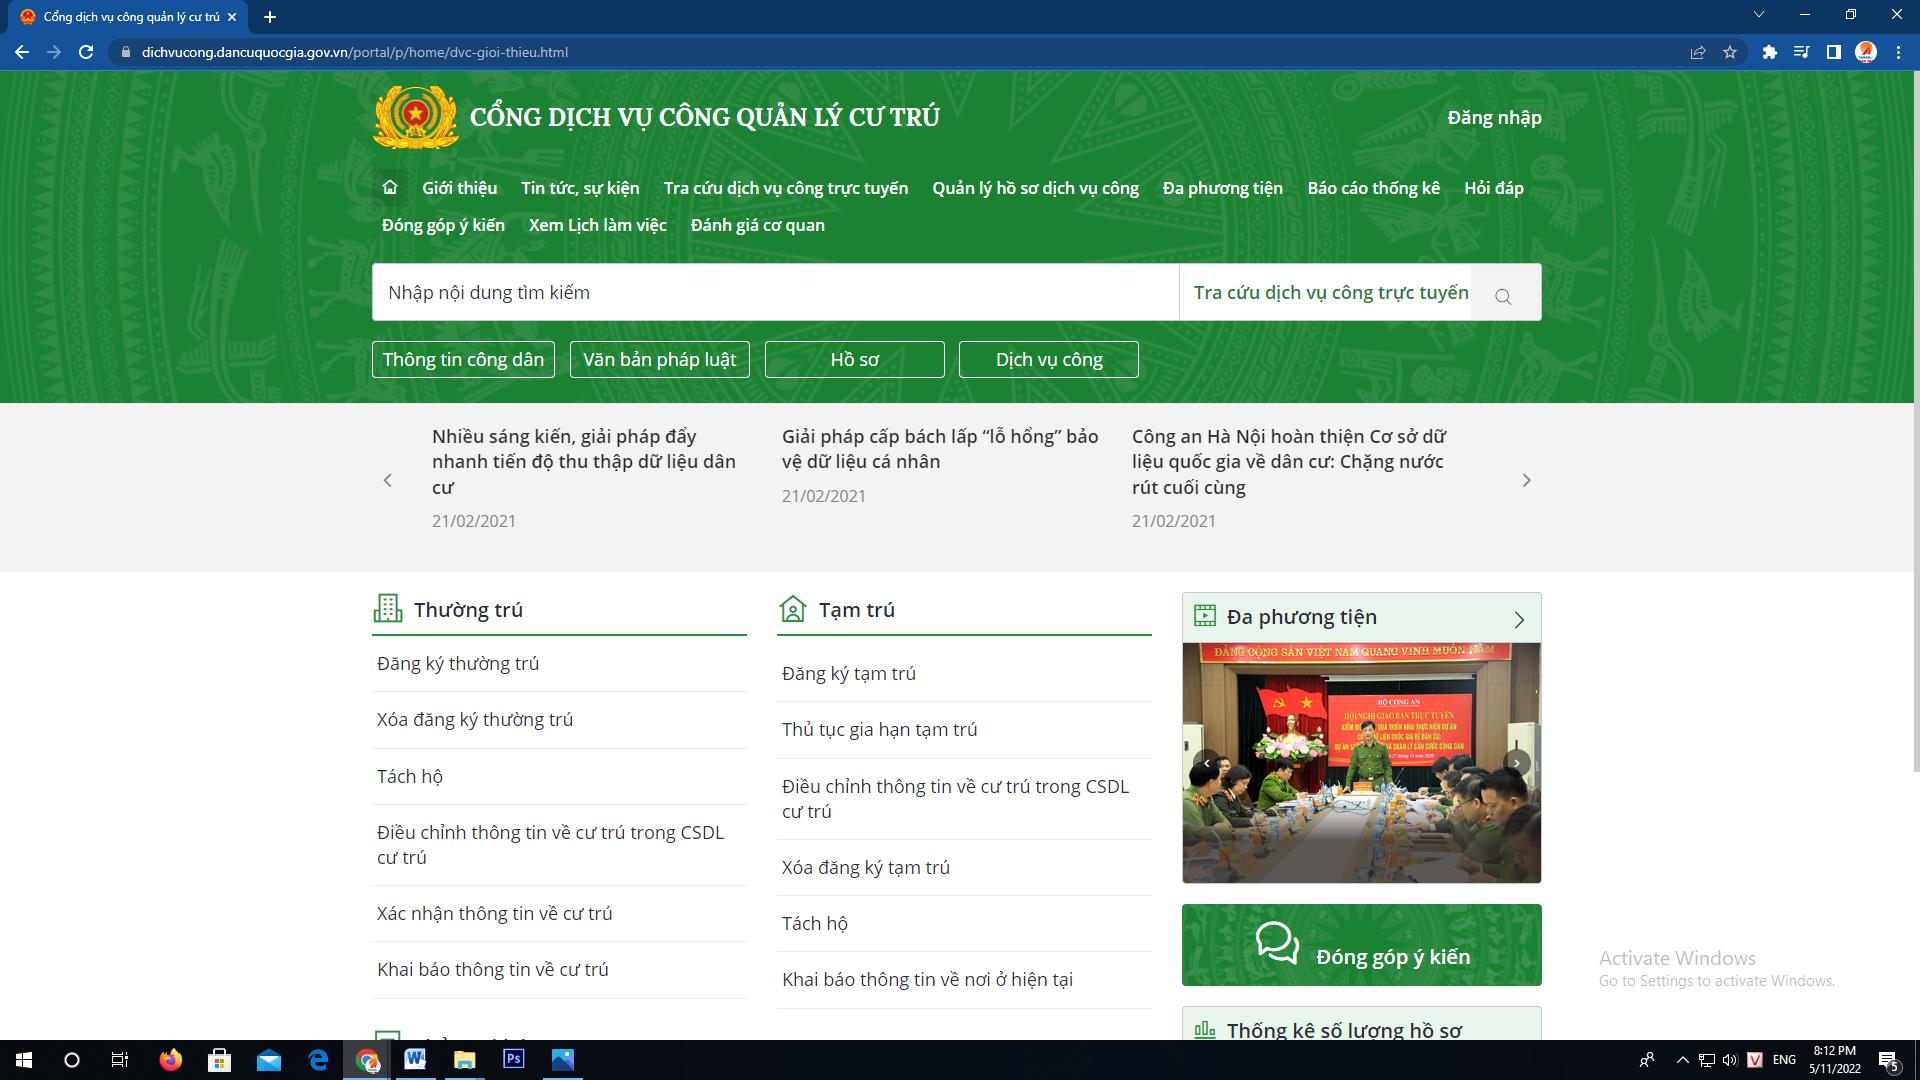Click the Tạm trú house icon

click(792, 608)
